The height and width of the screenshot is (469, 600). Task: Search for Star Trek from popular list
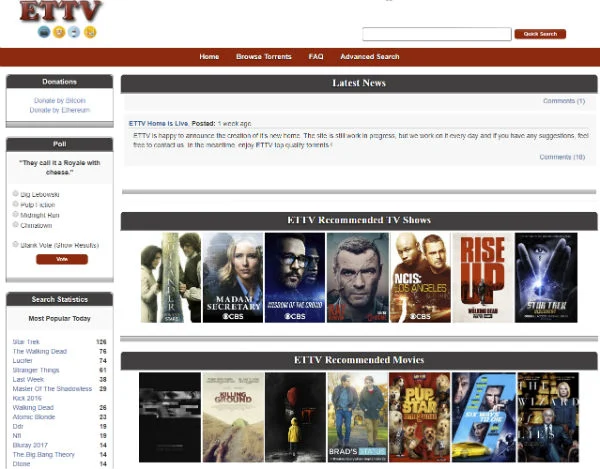[26, 342]
